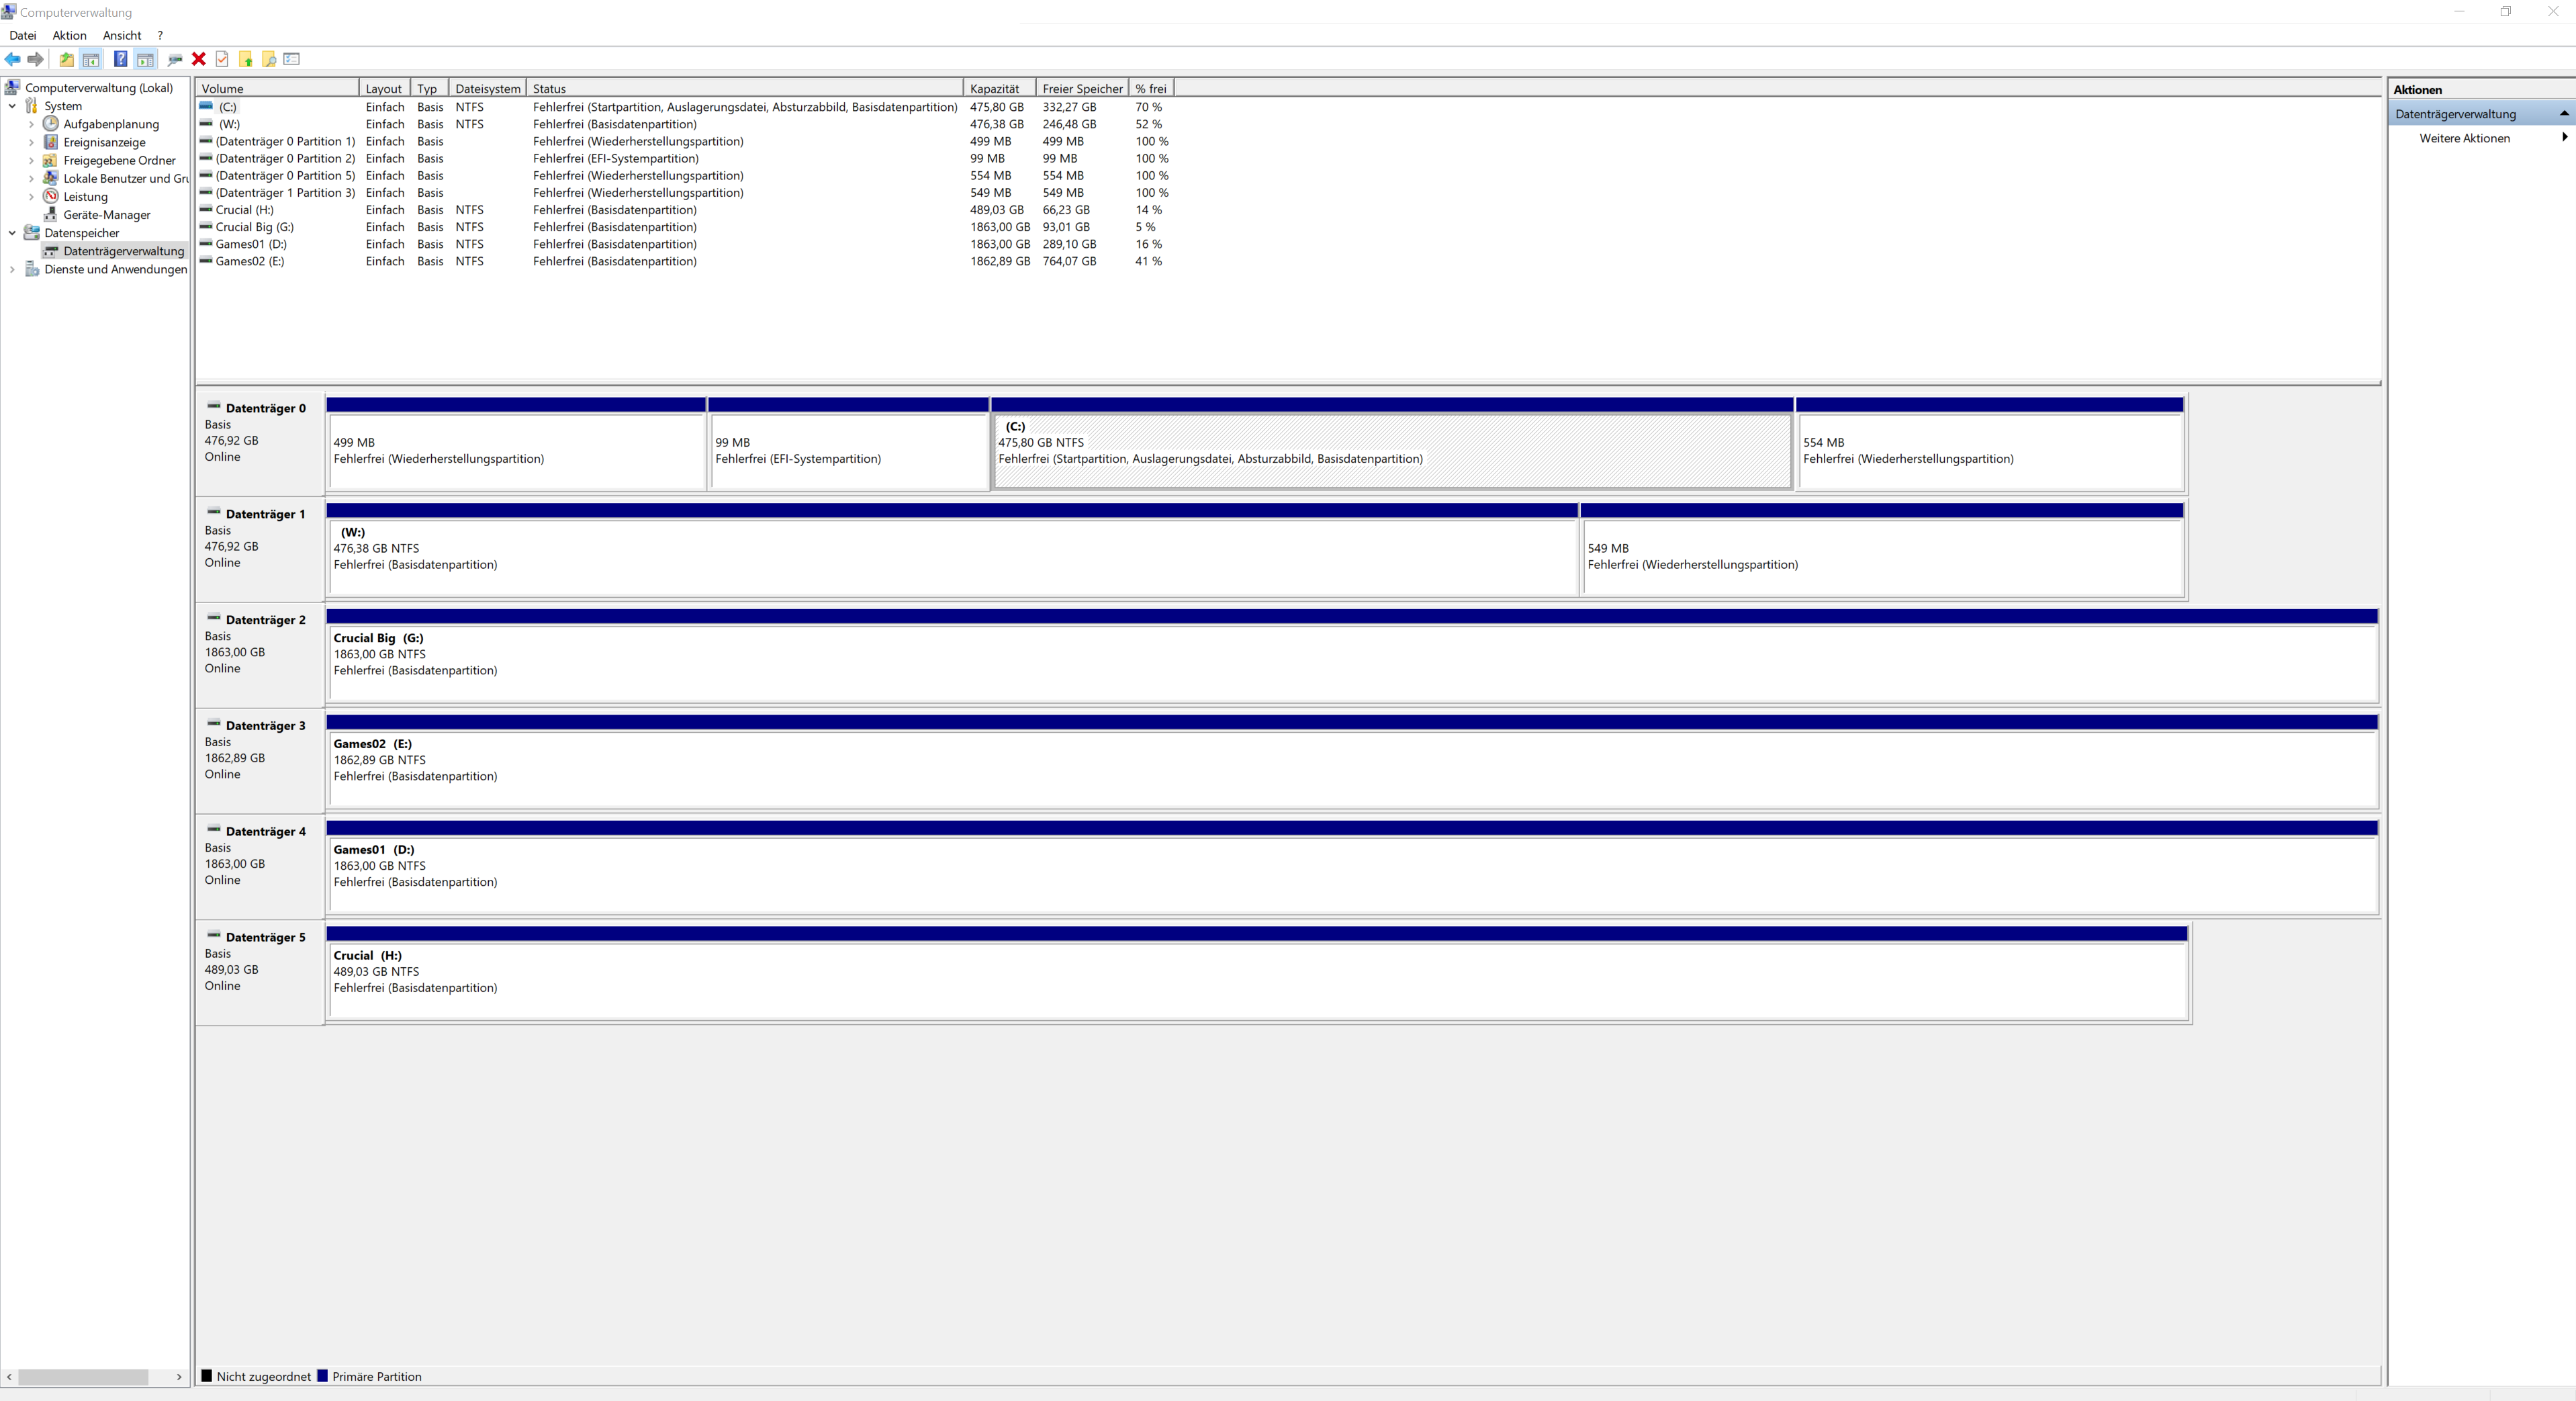Open the ? help menu
This screenshot has height=1401, width=2576.
[160, 35]
